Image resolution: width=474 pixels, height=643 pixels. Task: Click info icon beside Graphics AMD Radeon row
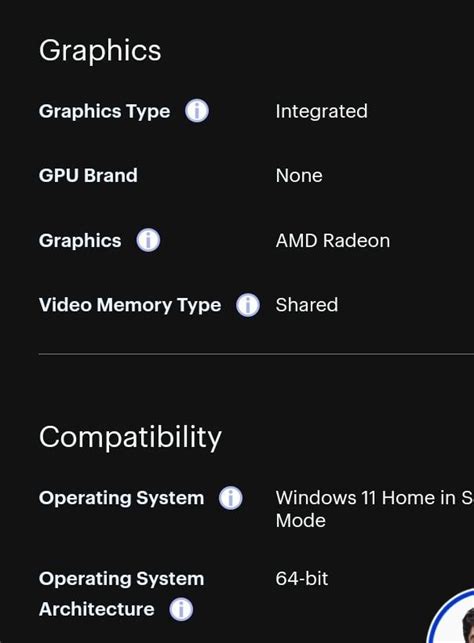148,240
